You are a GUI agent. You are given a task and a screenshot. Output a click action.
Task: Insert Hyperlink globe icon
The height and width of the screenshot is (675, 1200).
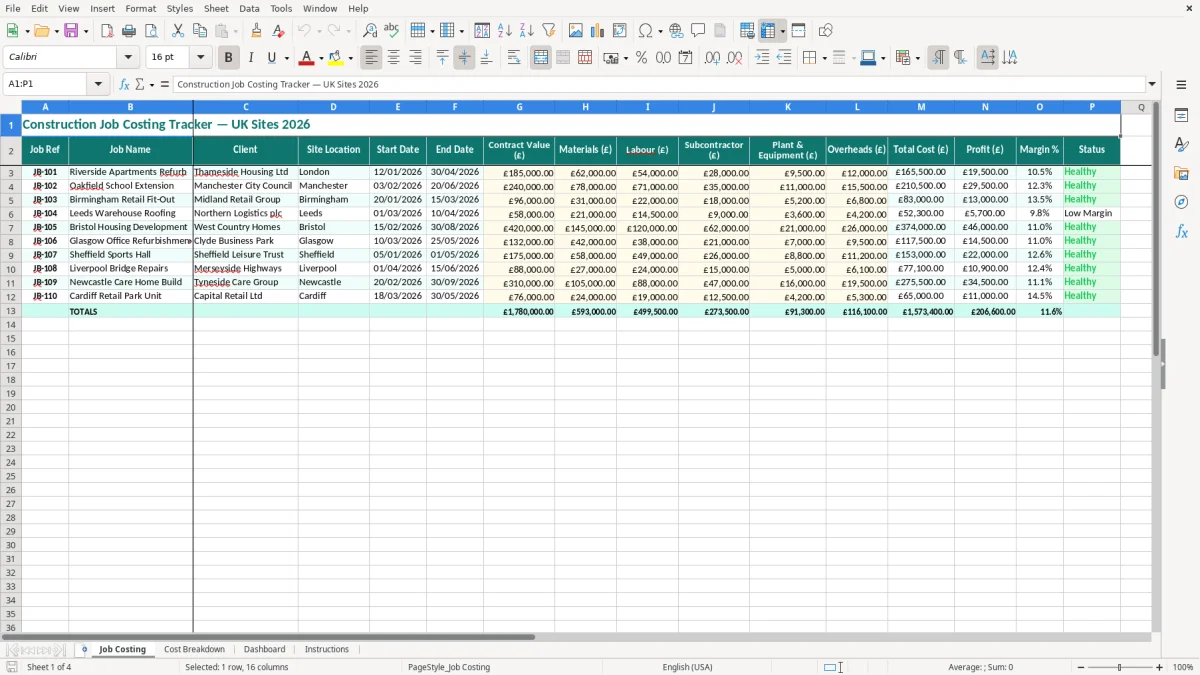pyautogui.click(x=676, y=31)
